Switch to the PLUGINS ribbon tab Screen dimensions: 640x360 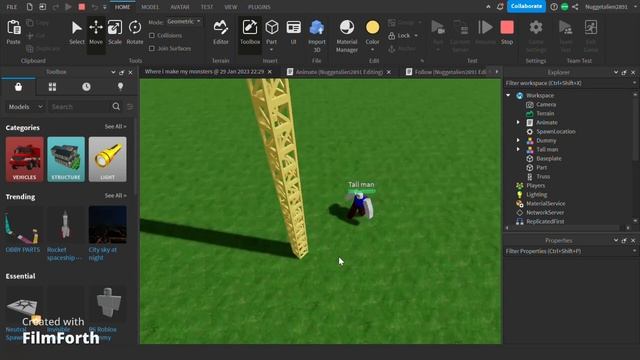point(259,7)
